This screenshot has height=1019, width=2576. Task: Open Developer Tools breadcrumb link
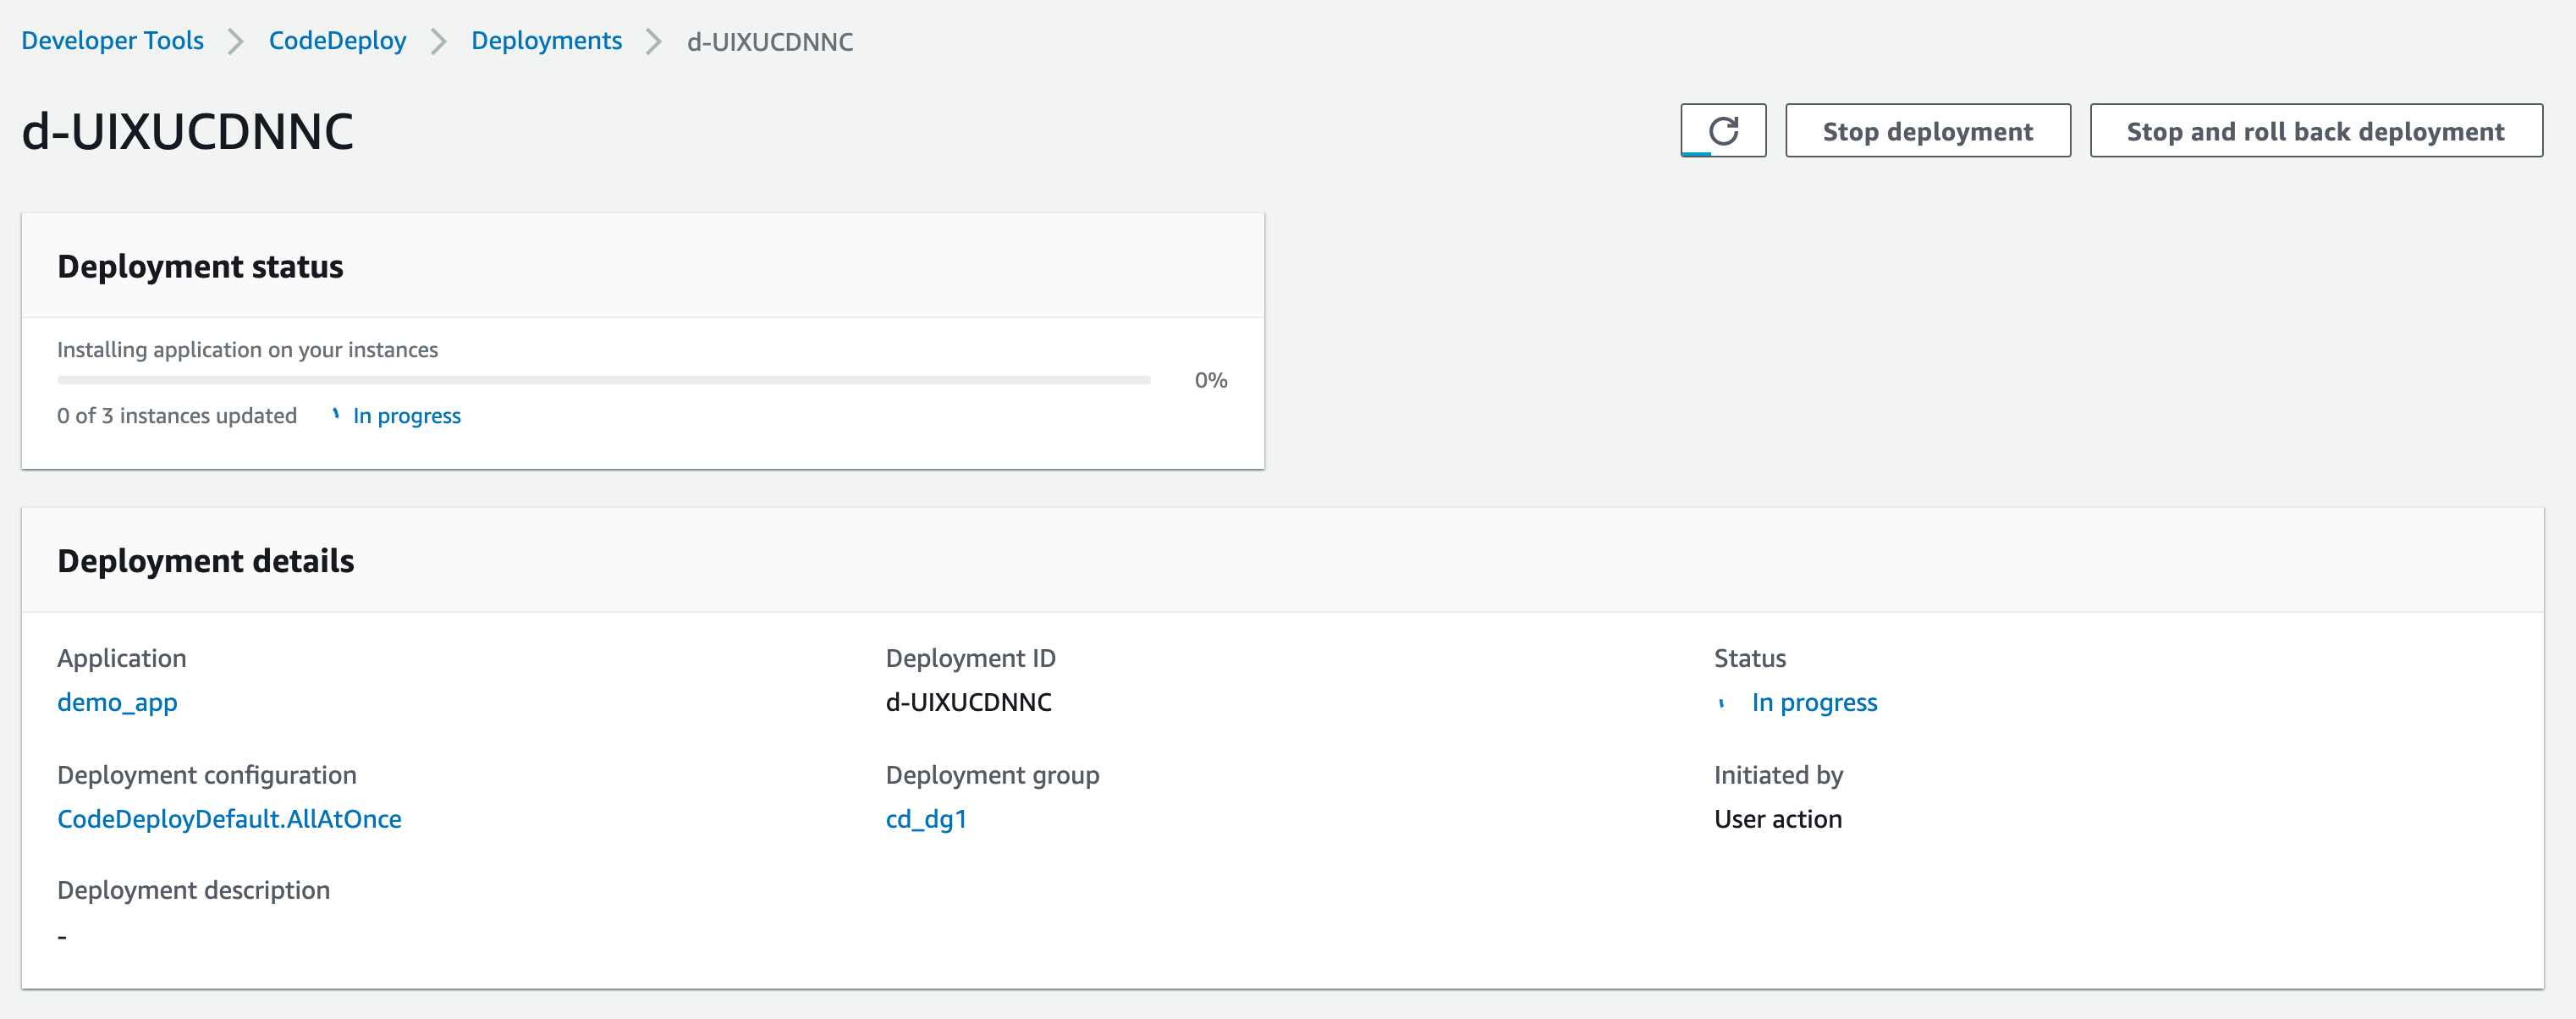(112, 41)
